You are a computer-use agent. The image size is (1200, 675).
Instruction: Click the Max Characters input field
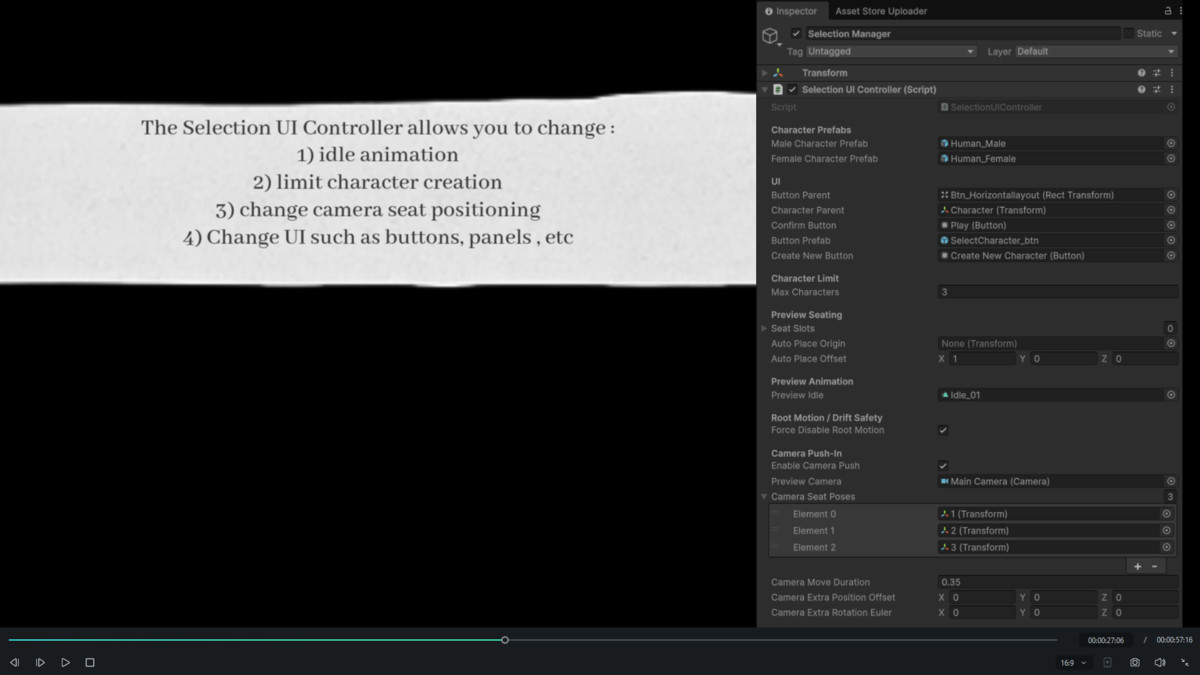(x=1050, y=292)
